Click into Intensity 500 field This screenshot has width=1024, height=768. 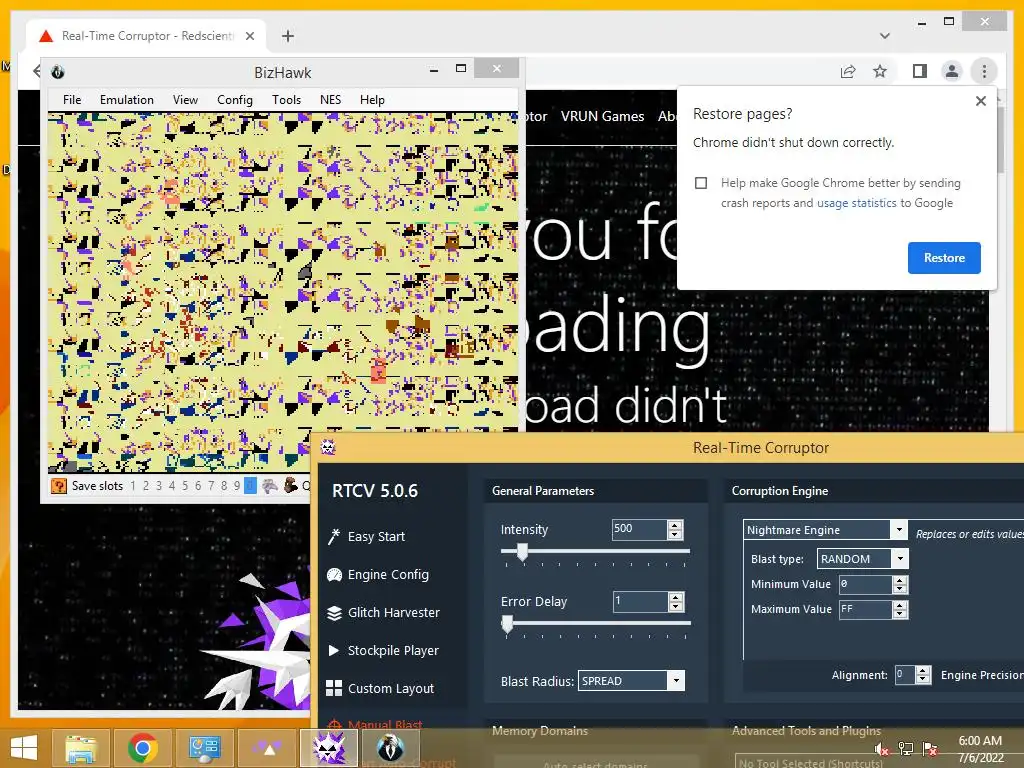(639, 529)
